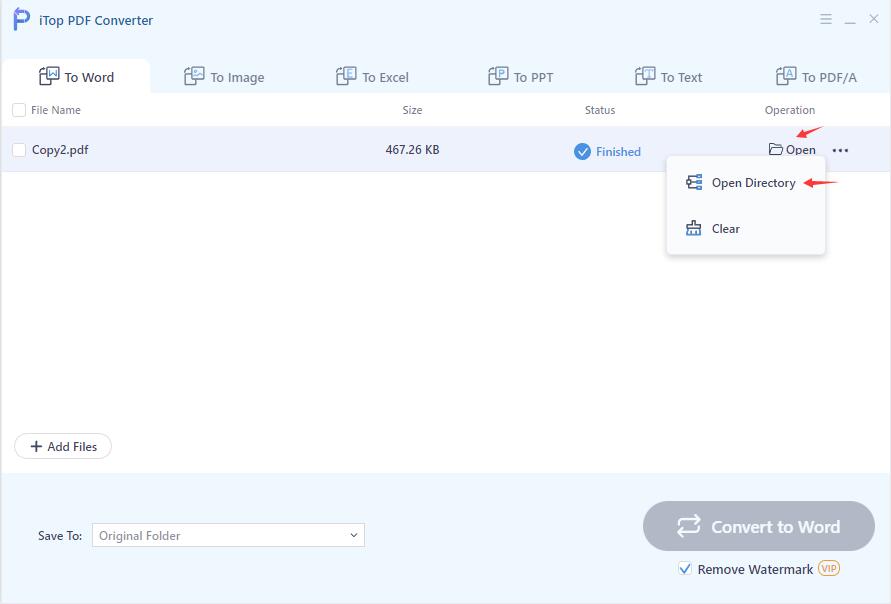The image size is (891, 604).
Task: Click the Open Directory tree icon
Action: tap(694, 183)
